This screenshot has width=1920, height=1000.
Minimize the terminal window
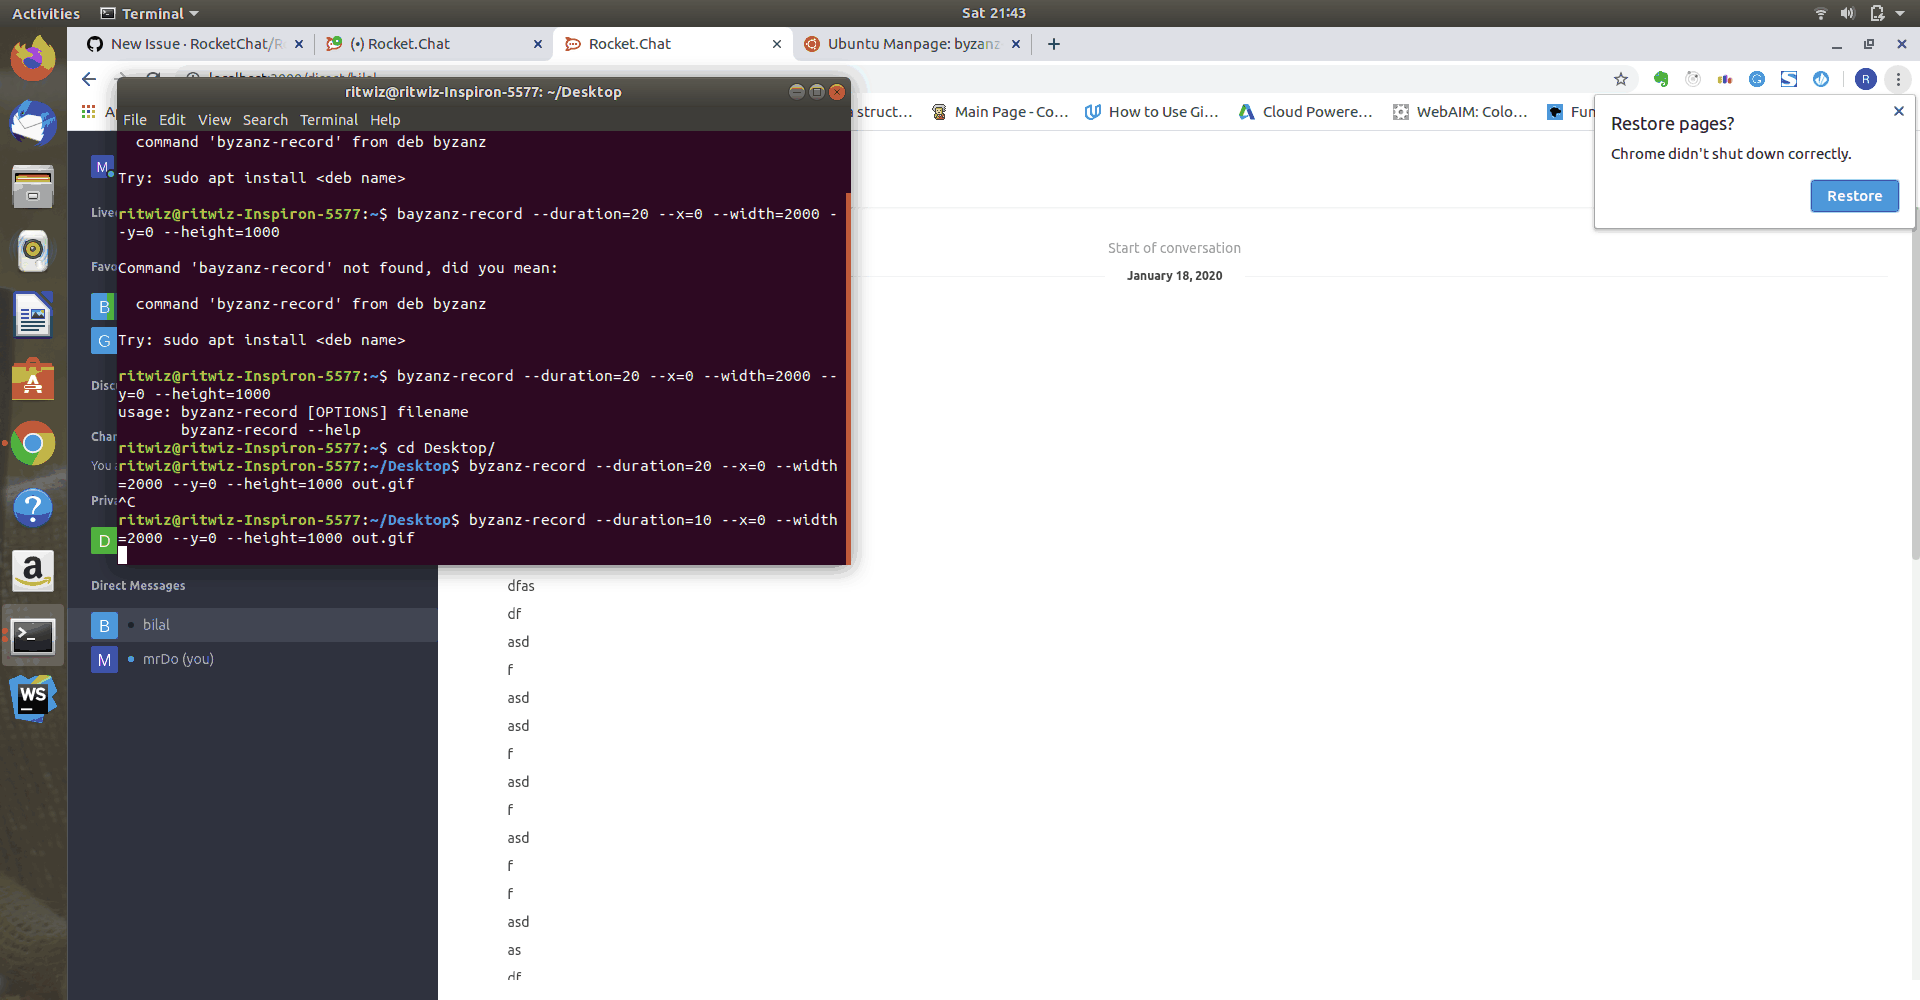point(796,92)
